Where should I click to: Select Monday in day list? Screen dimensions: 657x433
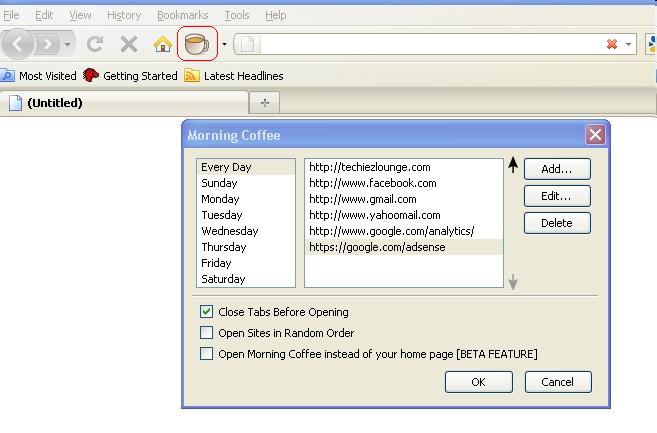[246, 199]
